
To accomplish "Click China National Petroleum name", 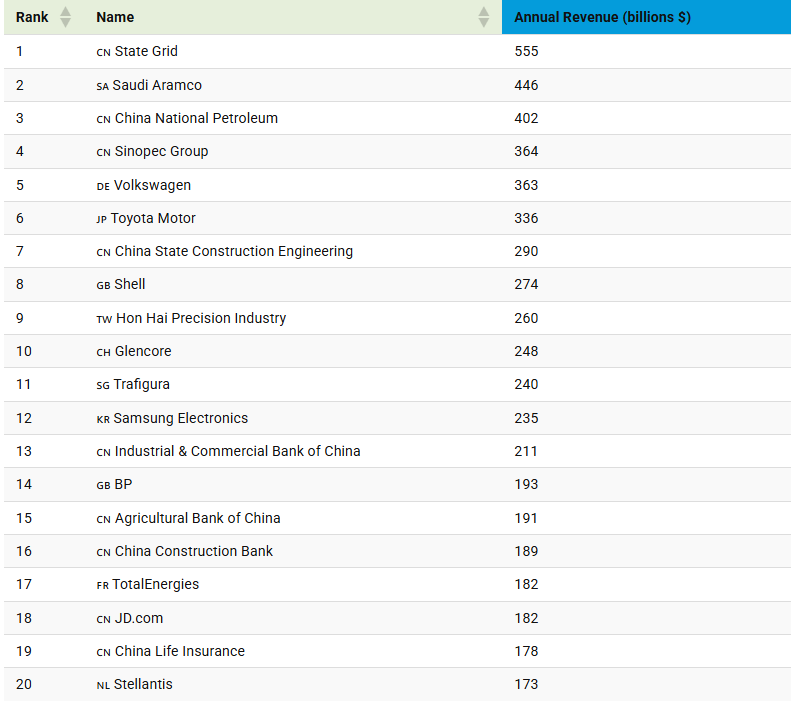I will pos(196,118).
